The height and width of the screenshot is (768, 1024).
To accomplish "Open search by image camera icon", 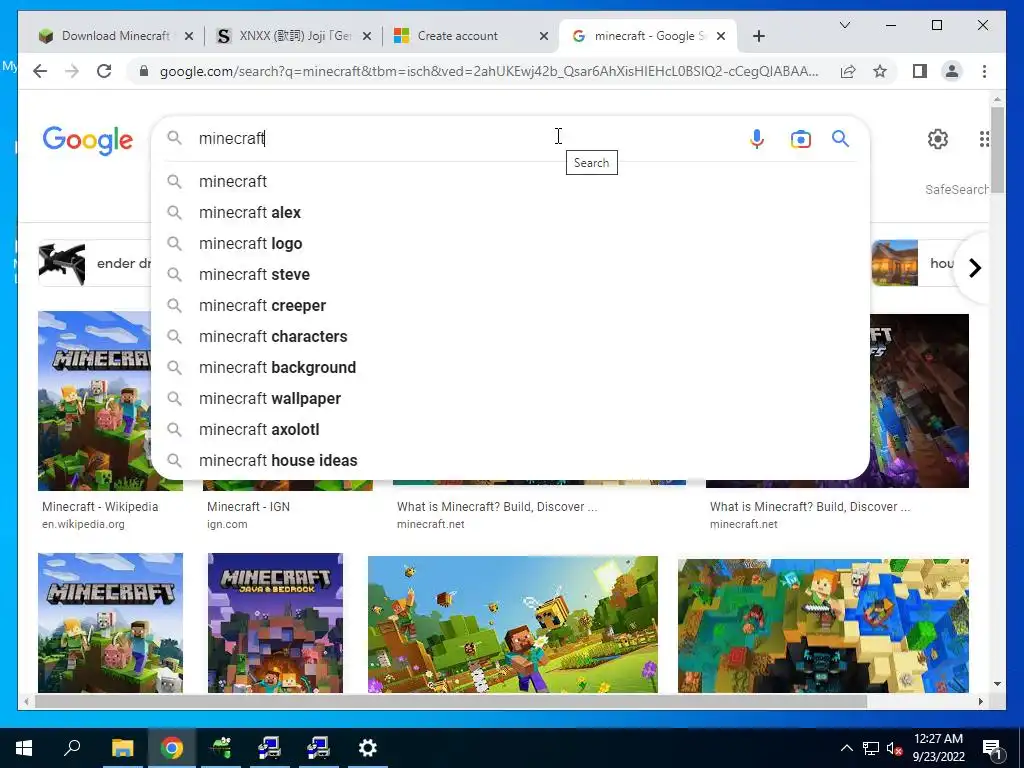I will [x=800, y=139].
